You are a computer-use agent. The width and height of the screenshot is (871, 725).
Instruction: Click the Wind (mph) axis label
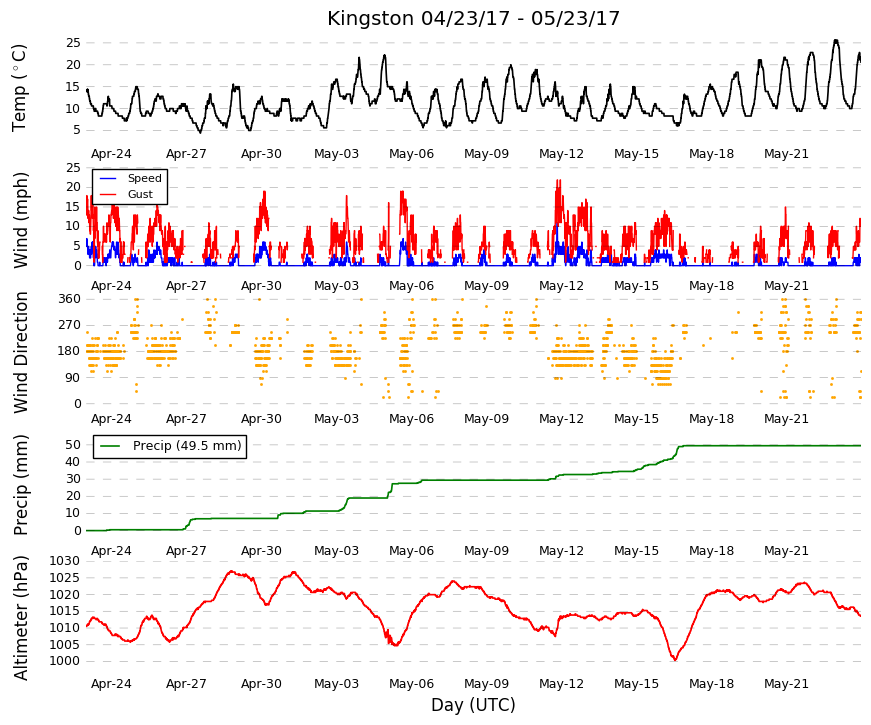pyautogui.click(x=20, y=220)
